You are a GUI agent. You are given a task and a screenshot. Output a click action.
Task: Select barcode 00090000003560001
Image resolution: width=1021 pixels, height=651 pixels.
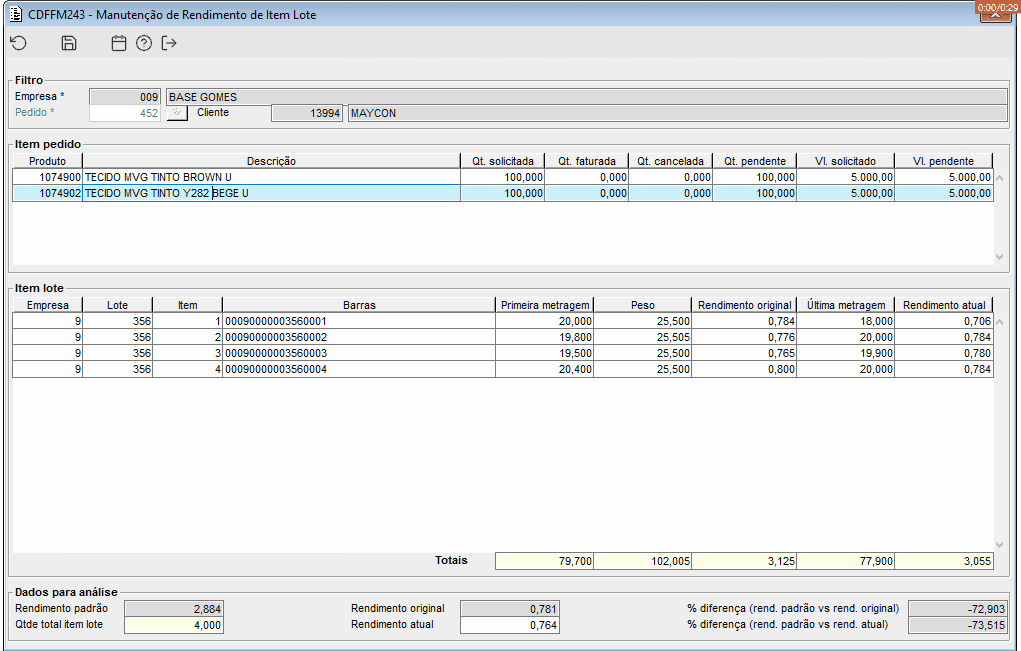(x=359, y=321)
